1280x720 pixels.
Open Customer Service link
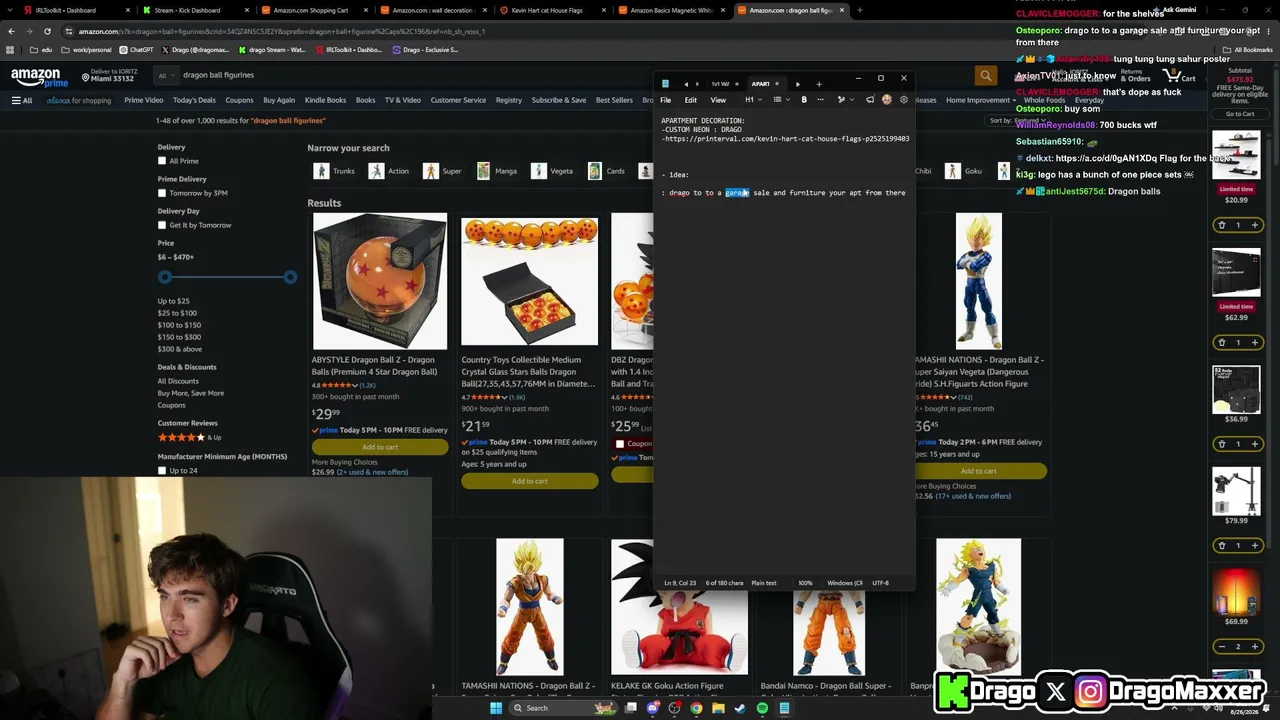click(x=458, y=100)
